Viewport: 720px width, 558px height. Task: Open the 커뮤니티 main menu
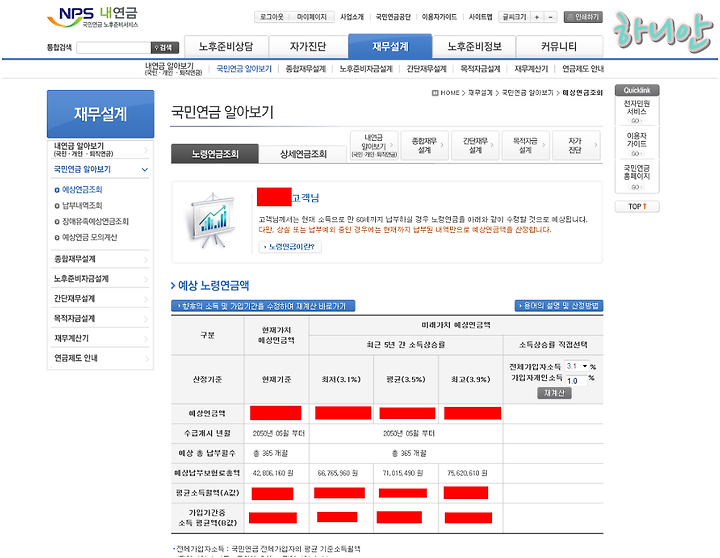pos(559,46)
